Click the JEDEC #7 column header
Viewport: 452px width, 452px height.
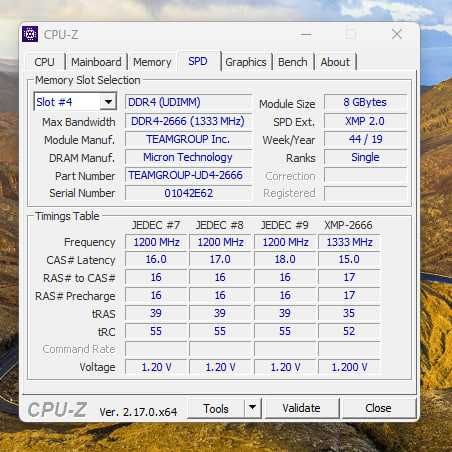(156, 225)
